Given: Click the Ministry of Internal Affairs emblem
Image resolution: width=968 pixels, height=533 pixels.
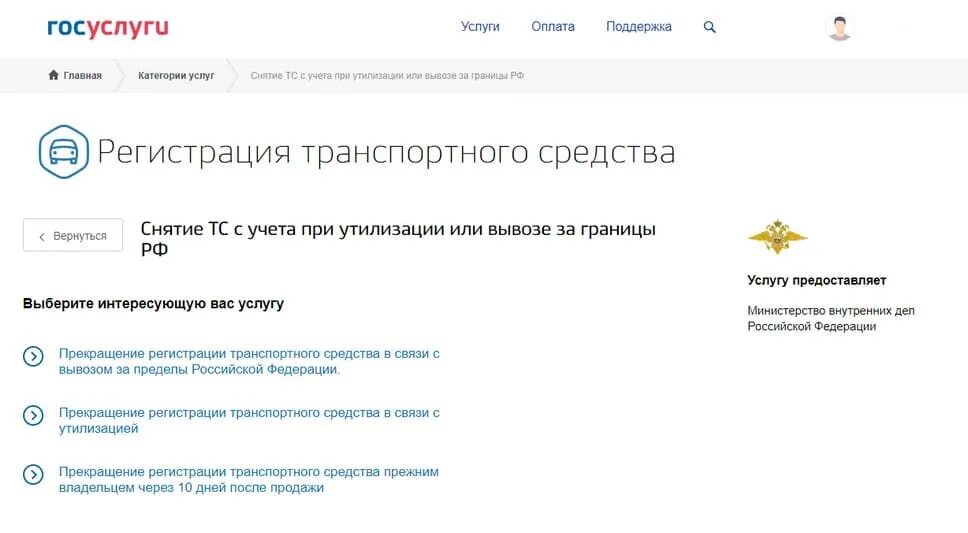Looking at the screenshot, I should coord(777,237).
